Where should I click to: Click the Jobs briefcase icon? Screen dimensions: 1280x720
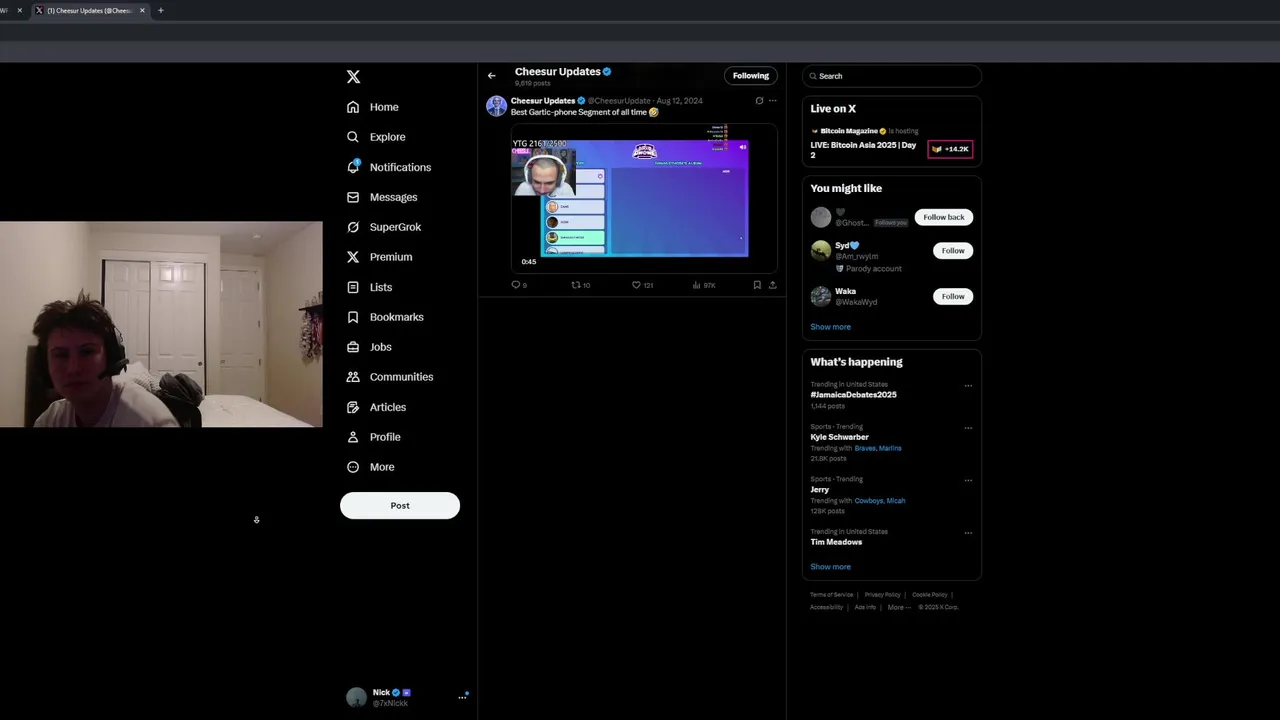(x=353, y=347)
